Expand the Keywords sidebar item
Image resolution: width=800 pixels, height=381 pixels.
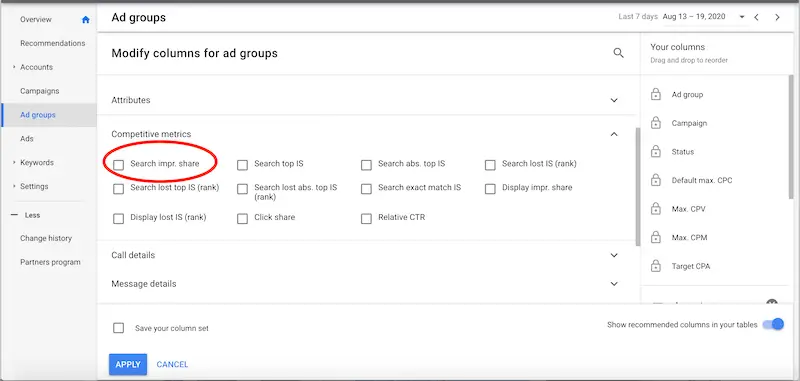[x=14, y=162]
